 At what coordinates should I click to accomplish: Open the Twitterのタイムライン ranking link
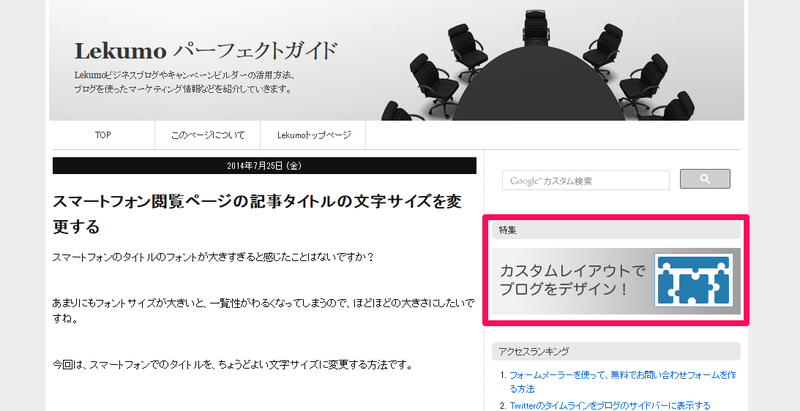coord(610,406)
